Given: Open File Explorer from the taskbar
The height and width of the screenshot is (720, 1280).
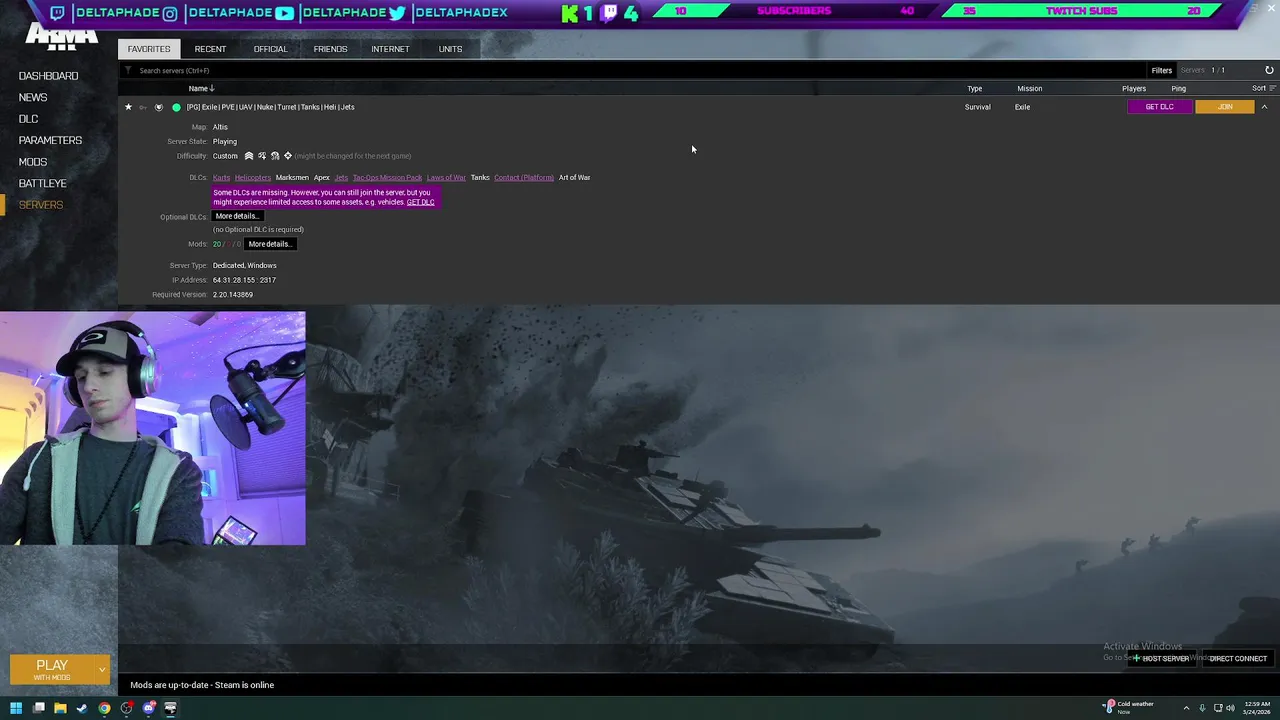Looking at the screenshot, I should pyautogui.click(x=60, y=708).
